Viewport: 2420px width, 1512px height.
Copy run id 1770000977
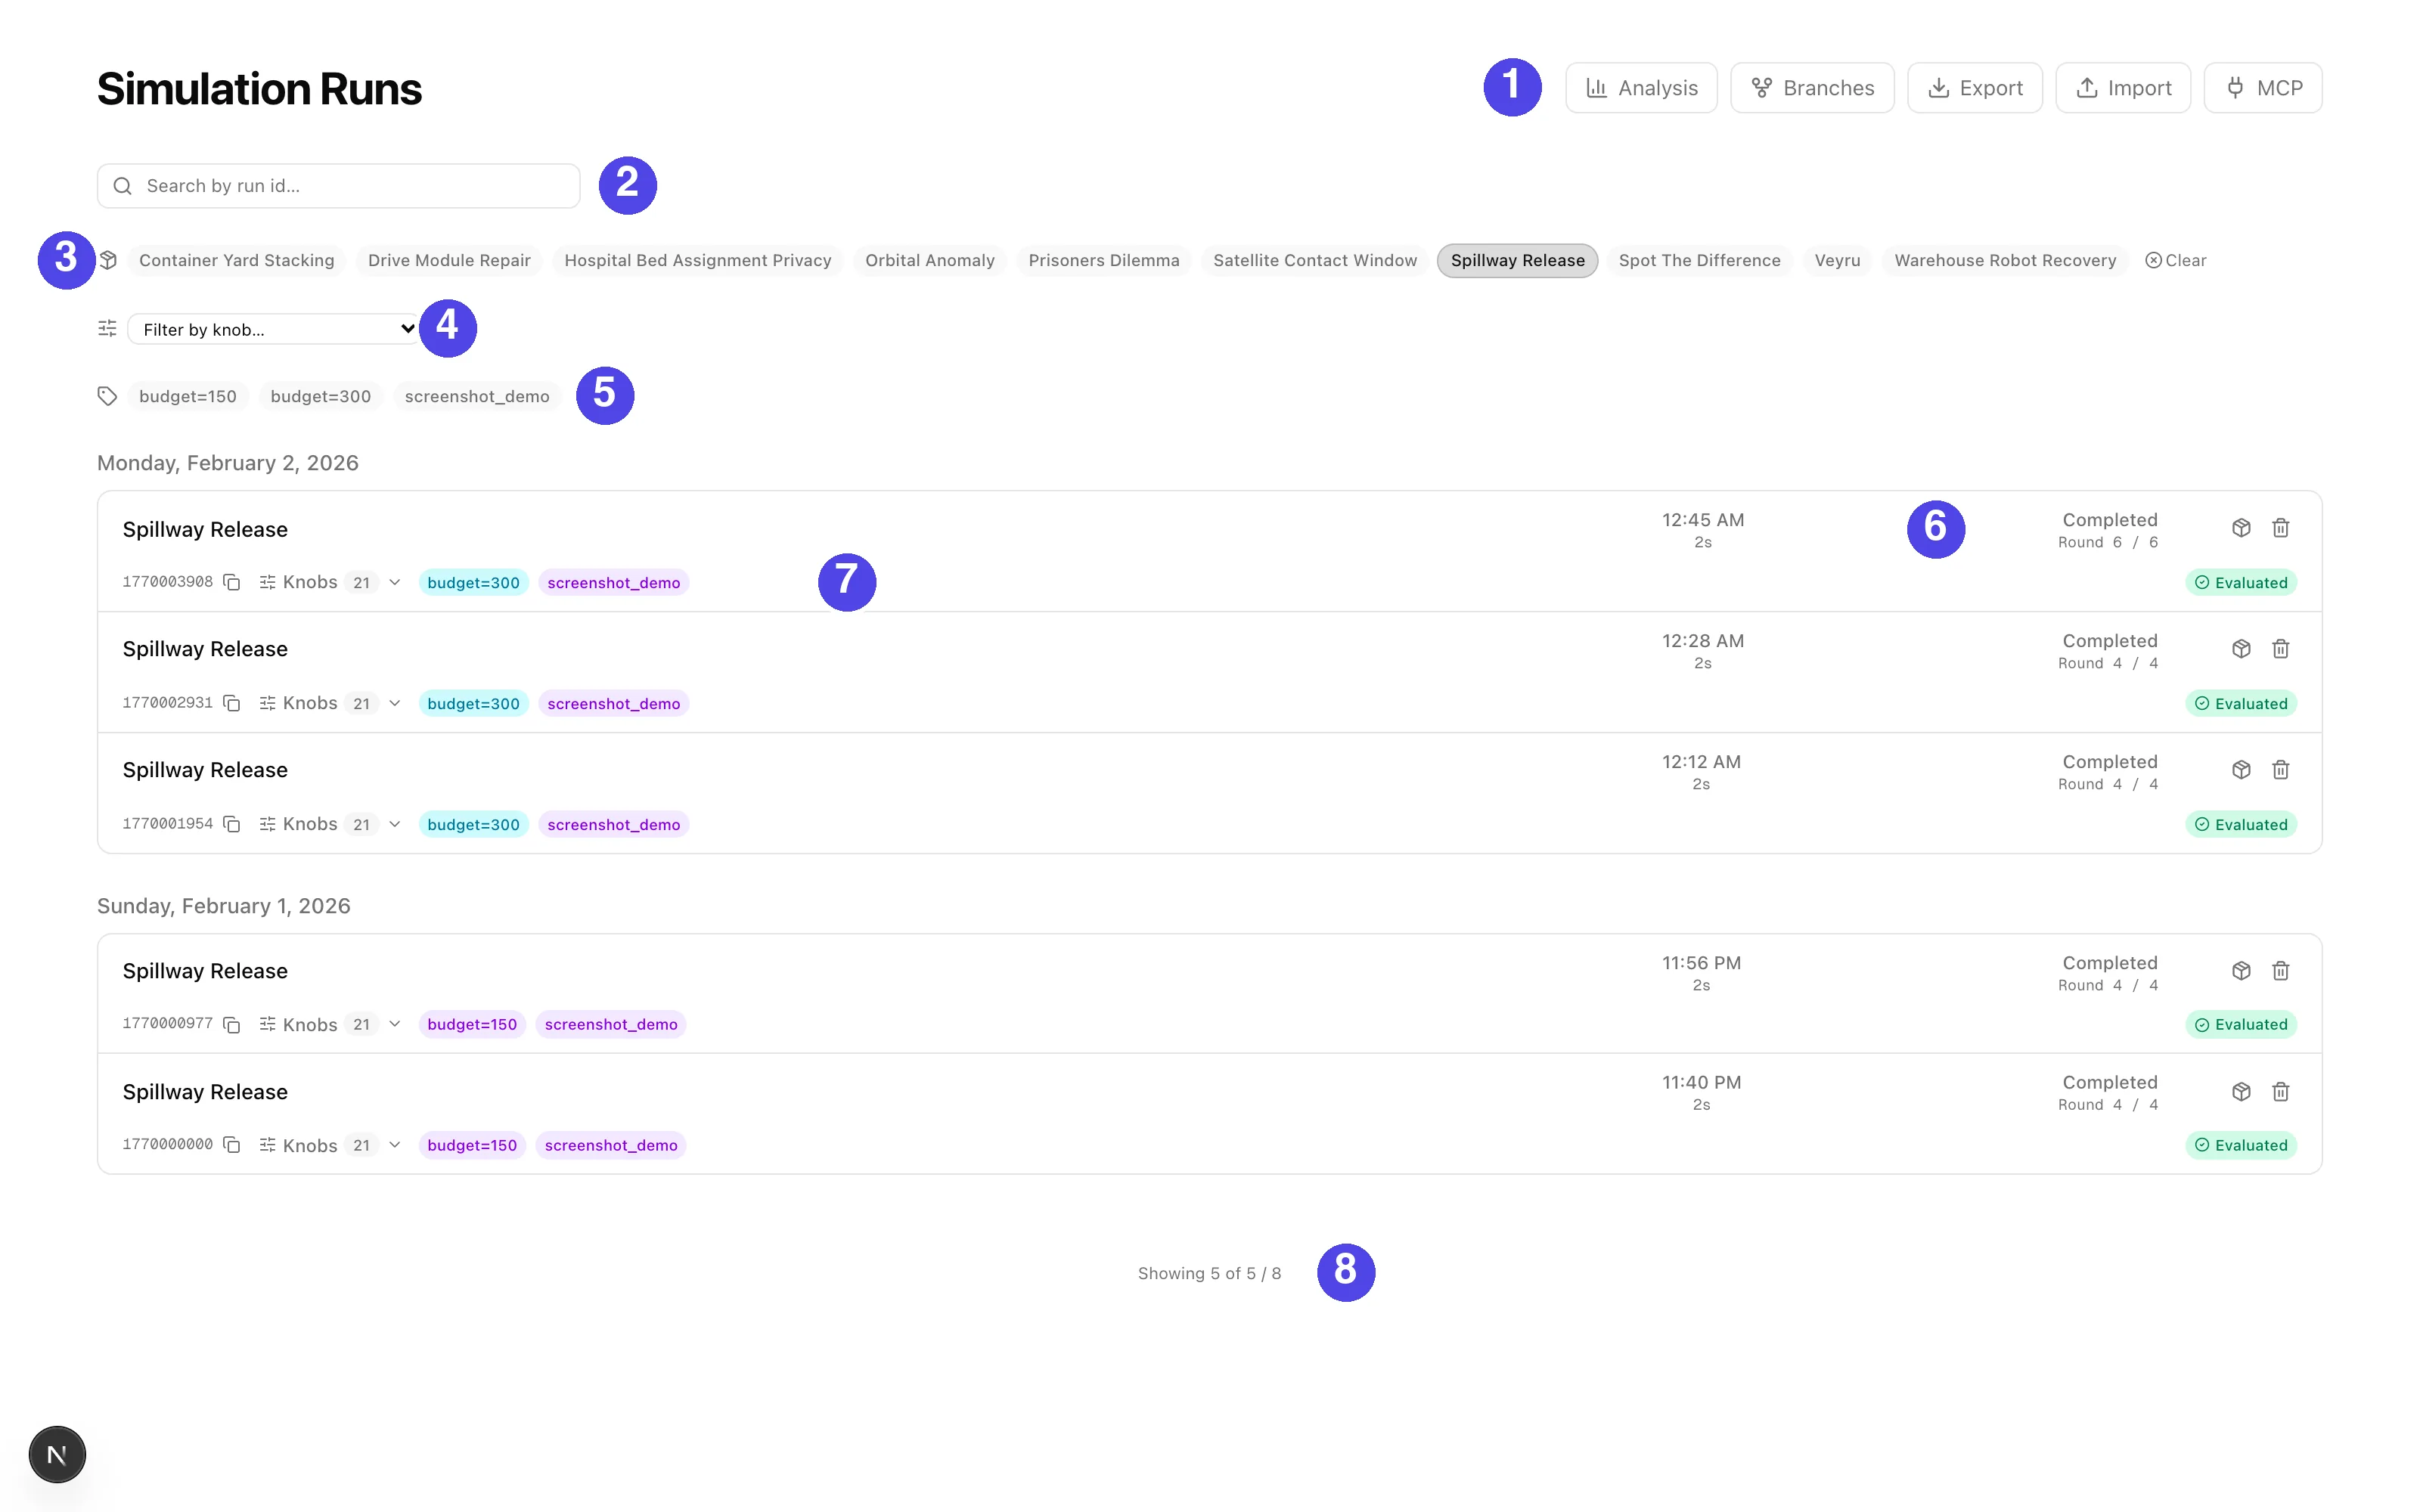232,1024
